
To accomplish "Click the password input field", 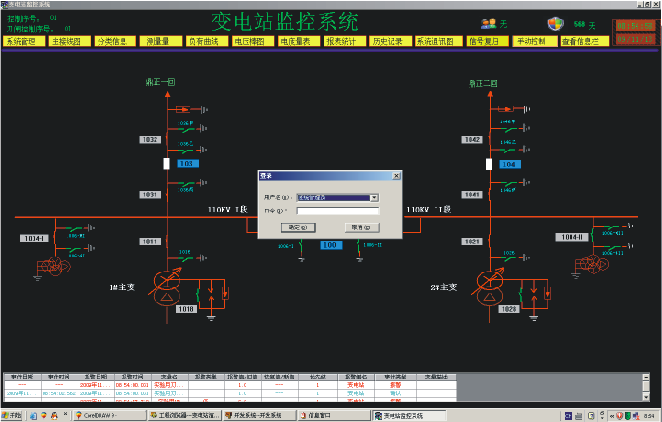I will 337,211.
